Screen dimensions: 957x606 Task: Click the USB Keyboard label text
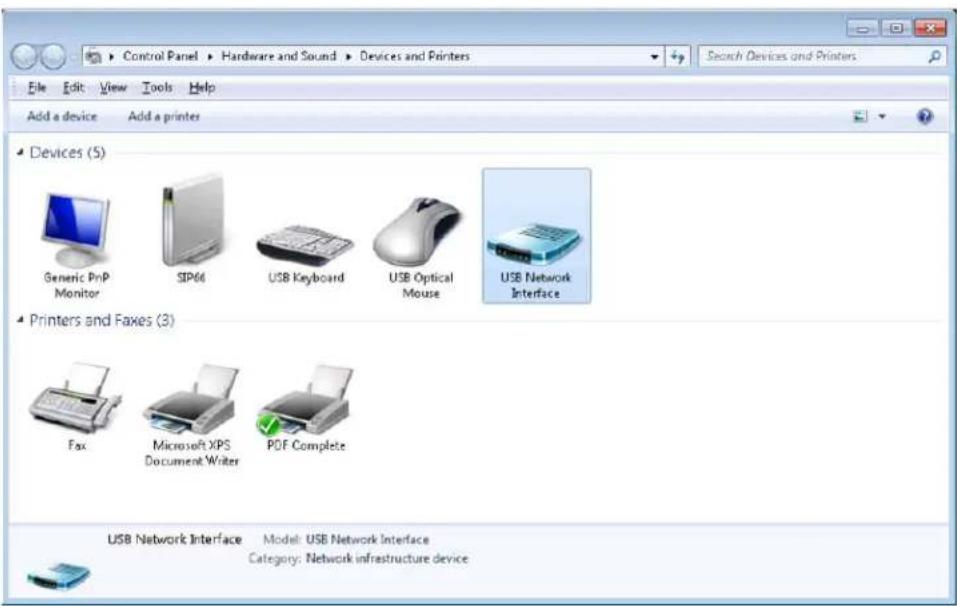pyautogui.click(x=306, y=278)
